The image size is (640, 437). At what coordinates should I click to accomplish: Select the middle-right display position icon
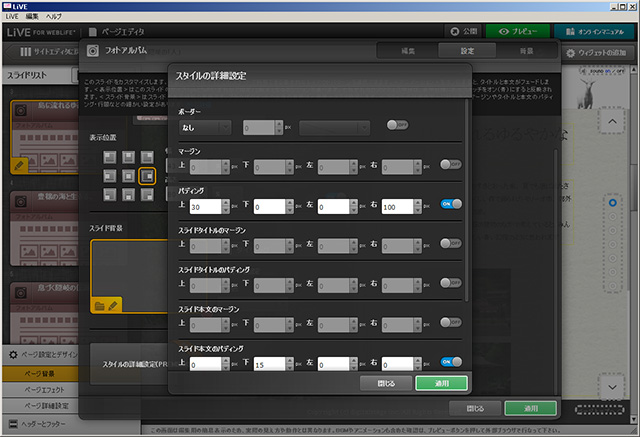[x=146, y=176]
